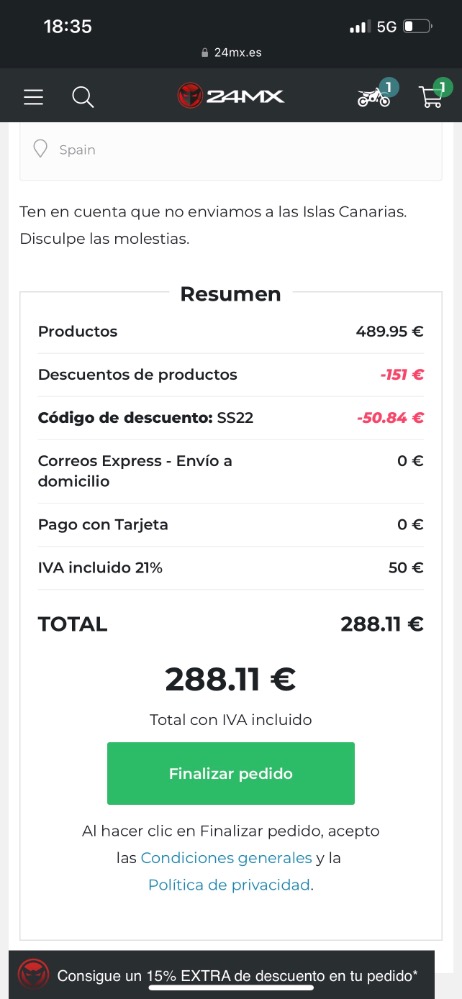Open the motorcycle garage icon
This screenshot has width=462, height=999.
coord(373,97)
